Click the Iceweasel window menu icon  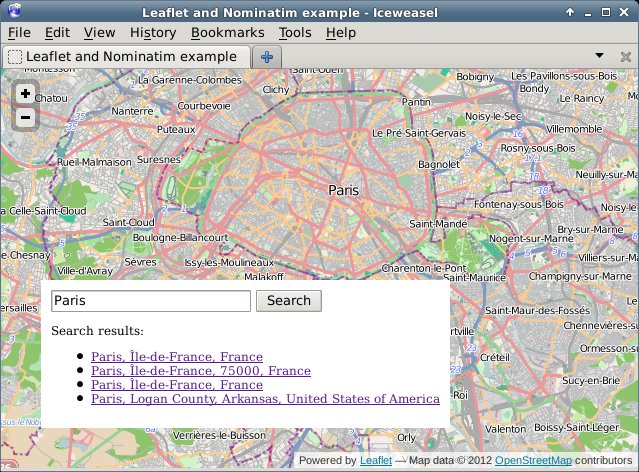11,12
